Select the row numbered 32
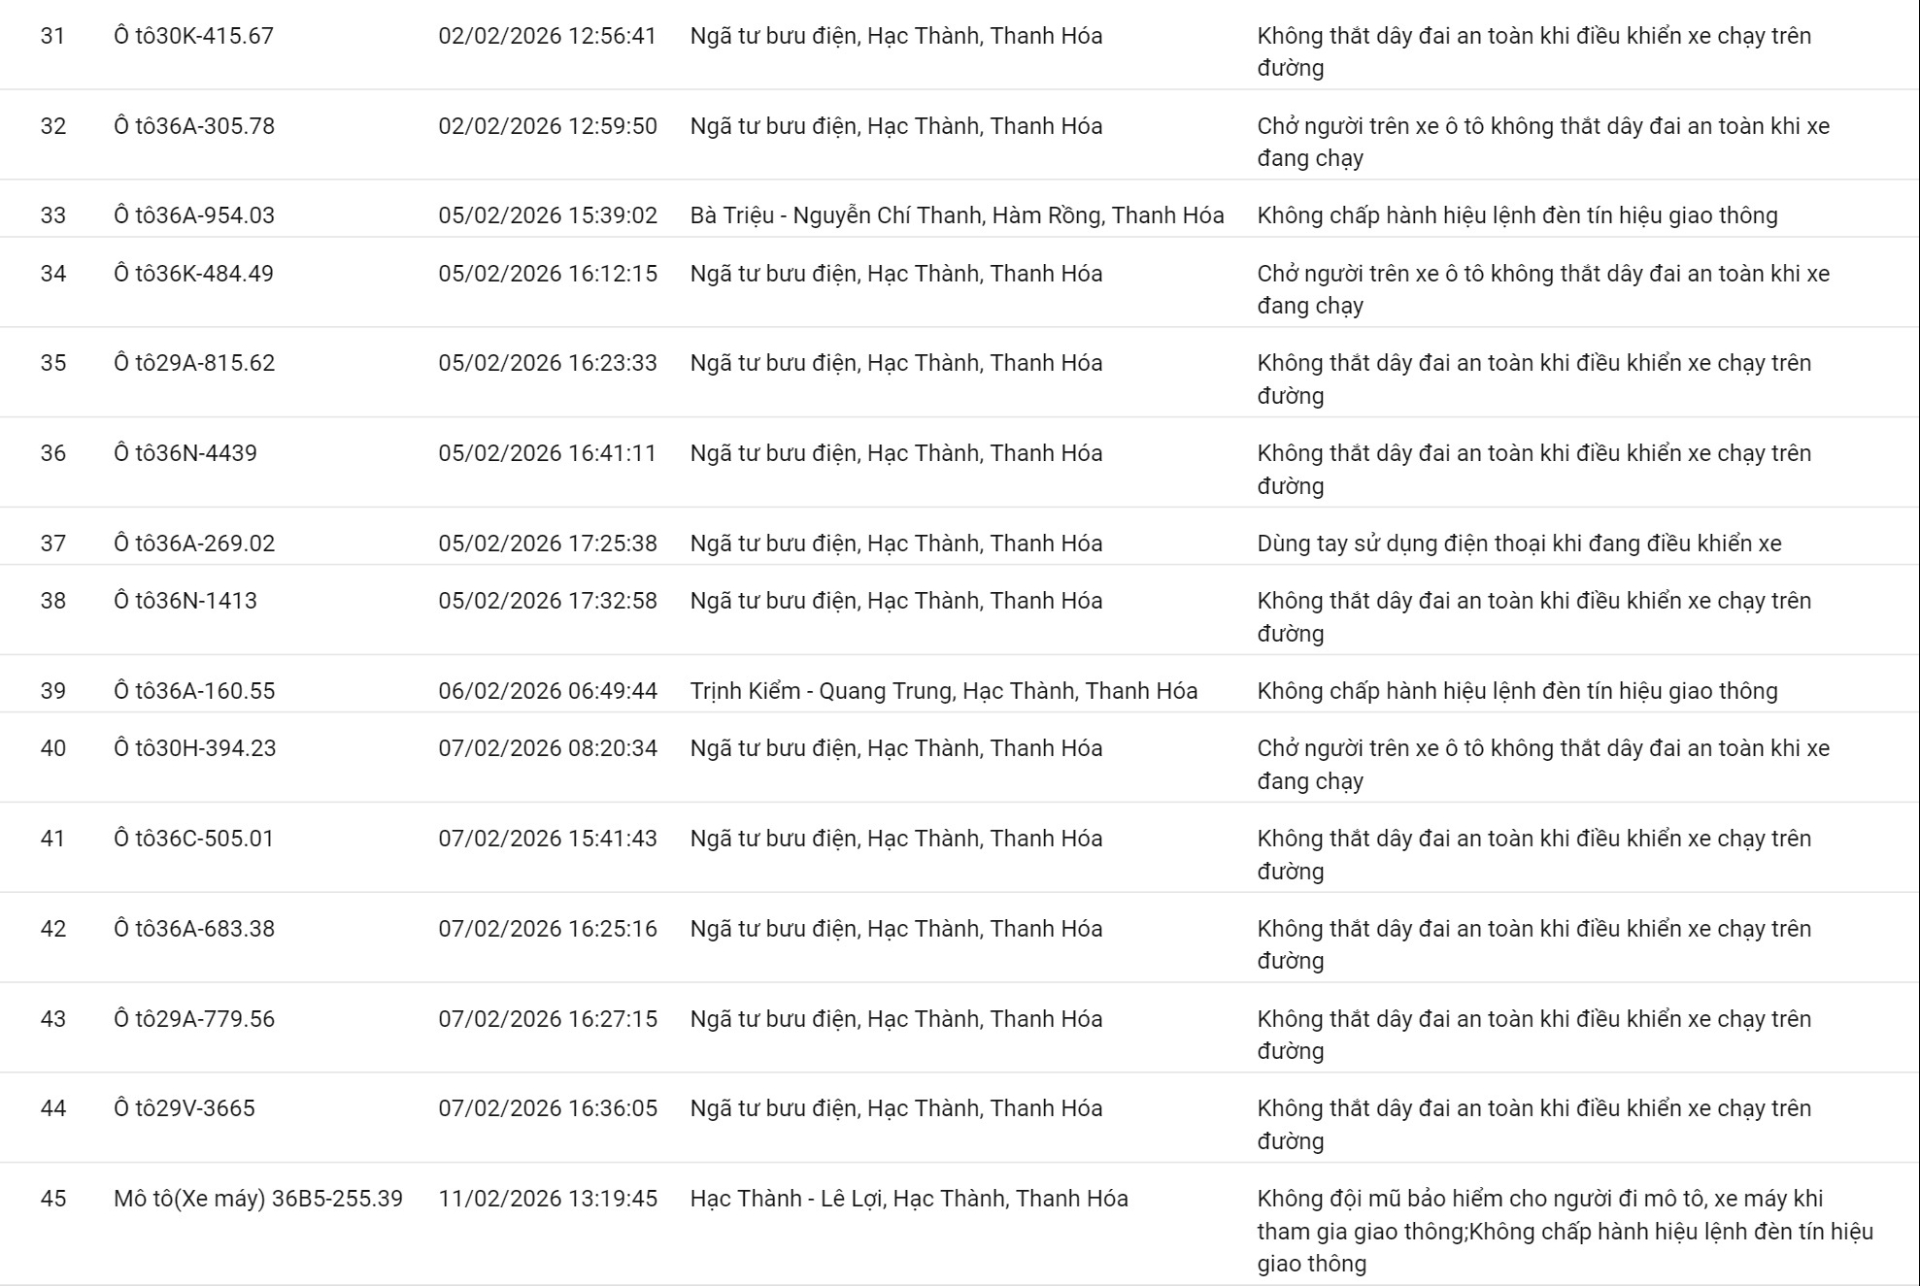Screen dimensions: 1920x1286 53,126
